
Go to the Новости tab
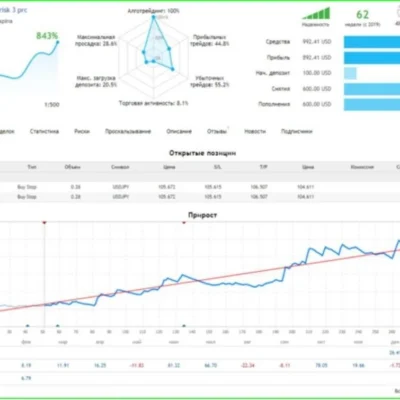pyautogui.click(x=255, y=131)
